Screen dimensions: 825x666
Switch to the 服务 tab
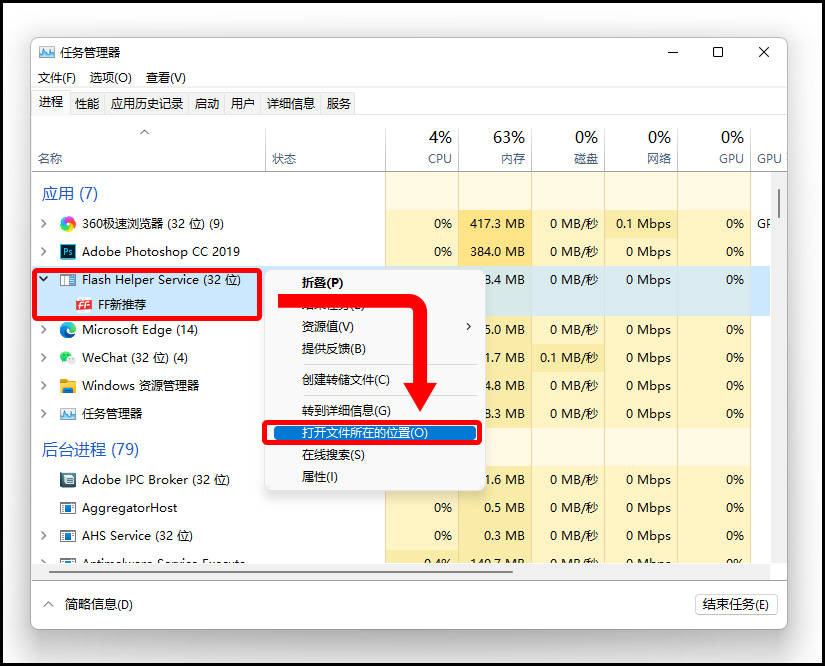click(338, 104)
